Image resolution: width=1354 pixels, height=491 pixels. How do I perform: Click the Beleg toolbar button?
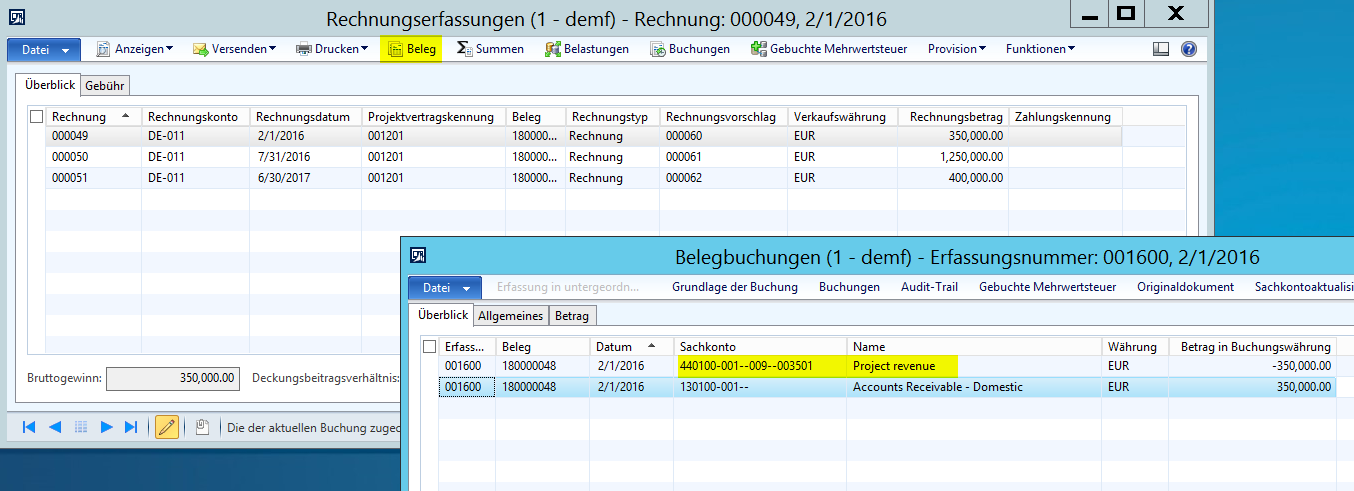point(411,49)
